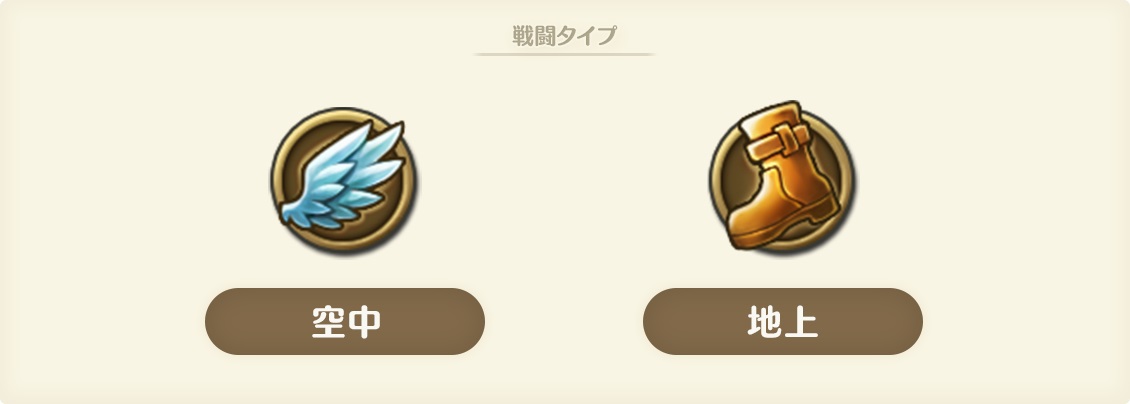The image size is (1130, 404).
Task: Tap the gold ring around the wing
Action: pyautogui.click(x=343, y=117)
